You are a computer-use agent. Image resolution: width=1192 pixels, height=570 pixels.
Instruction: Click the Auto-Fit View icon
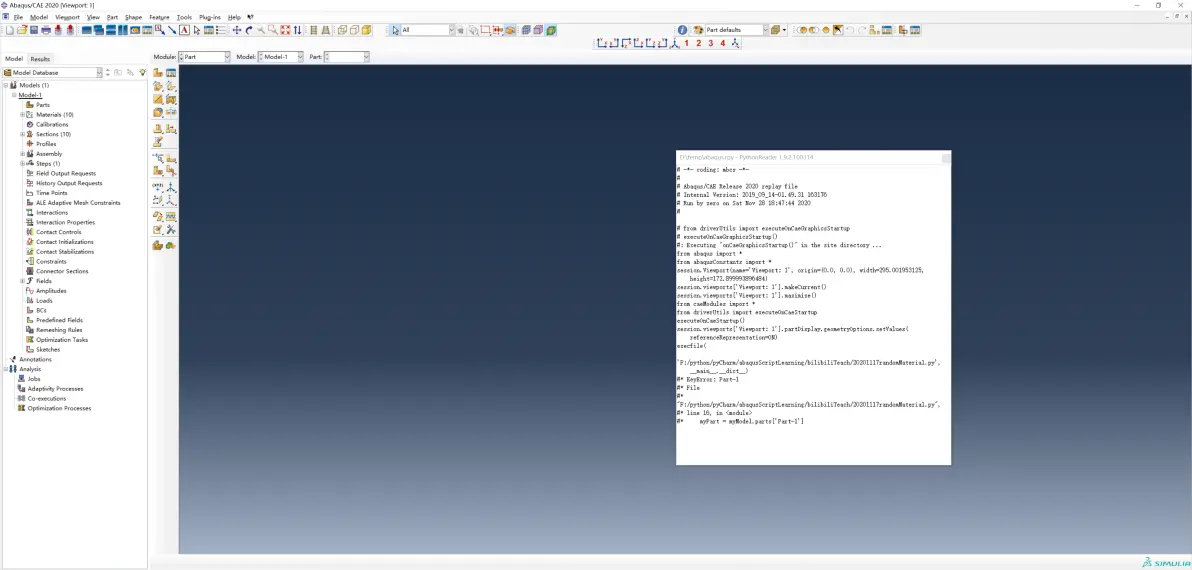285,30
